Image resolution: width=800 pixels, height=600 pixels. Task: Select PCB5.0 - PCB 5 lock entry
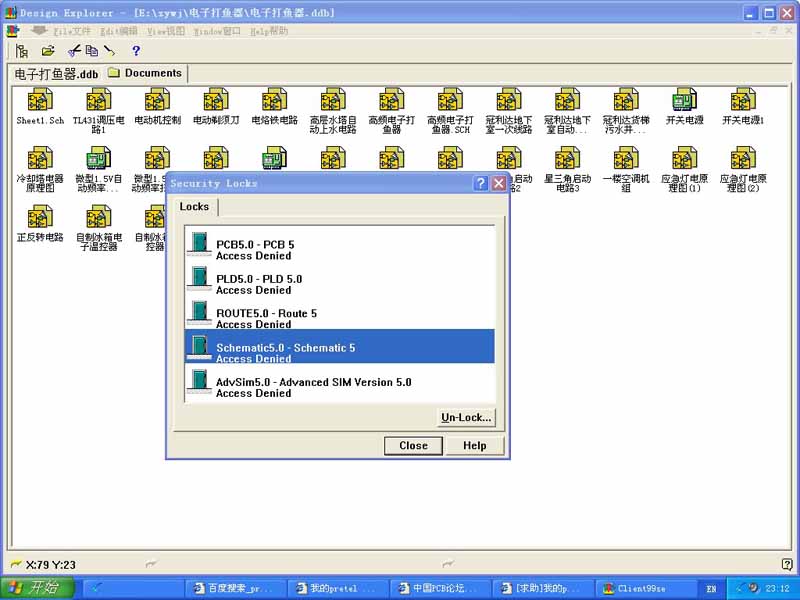pyautogui.click(x=340, y=244)
